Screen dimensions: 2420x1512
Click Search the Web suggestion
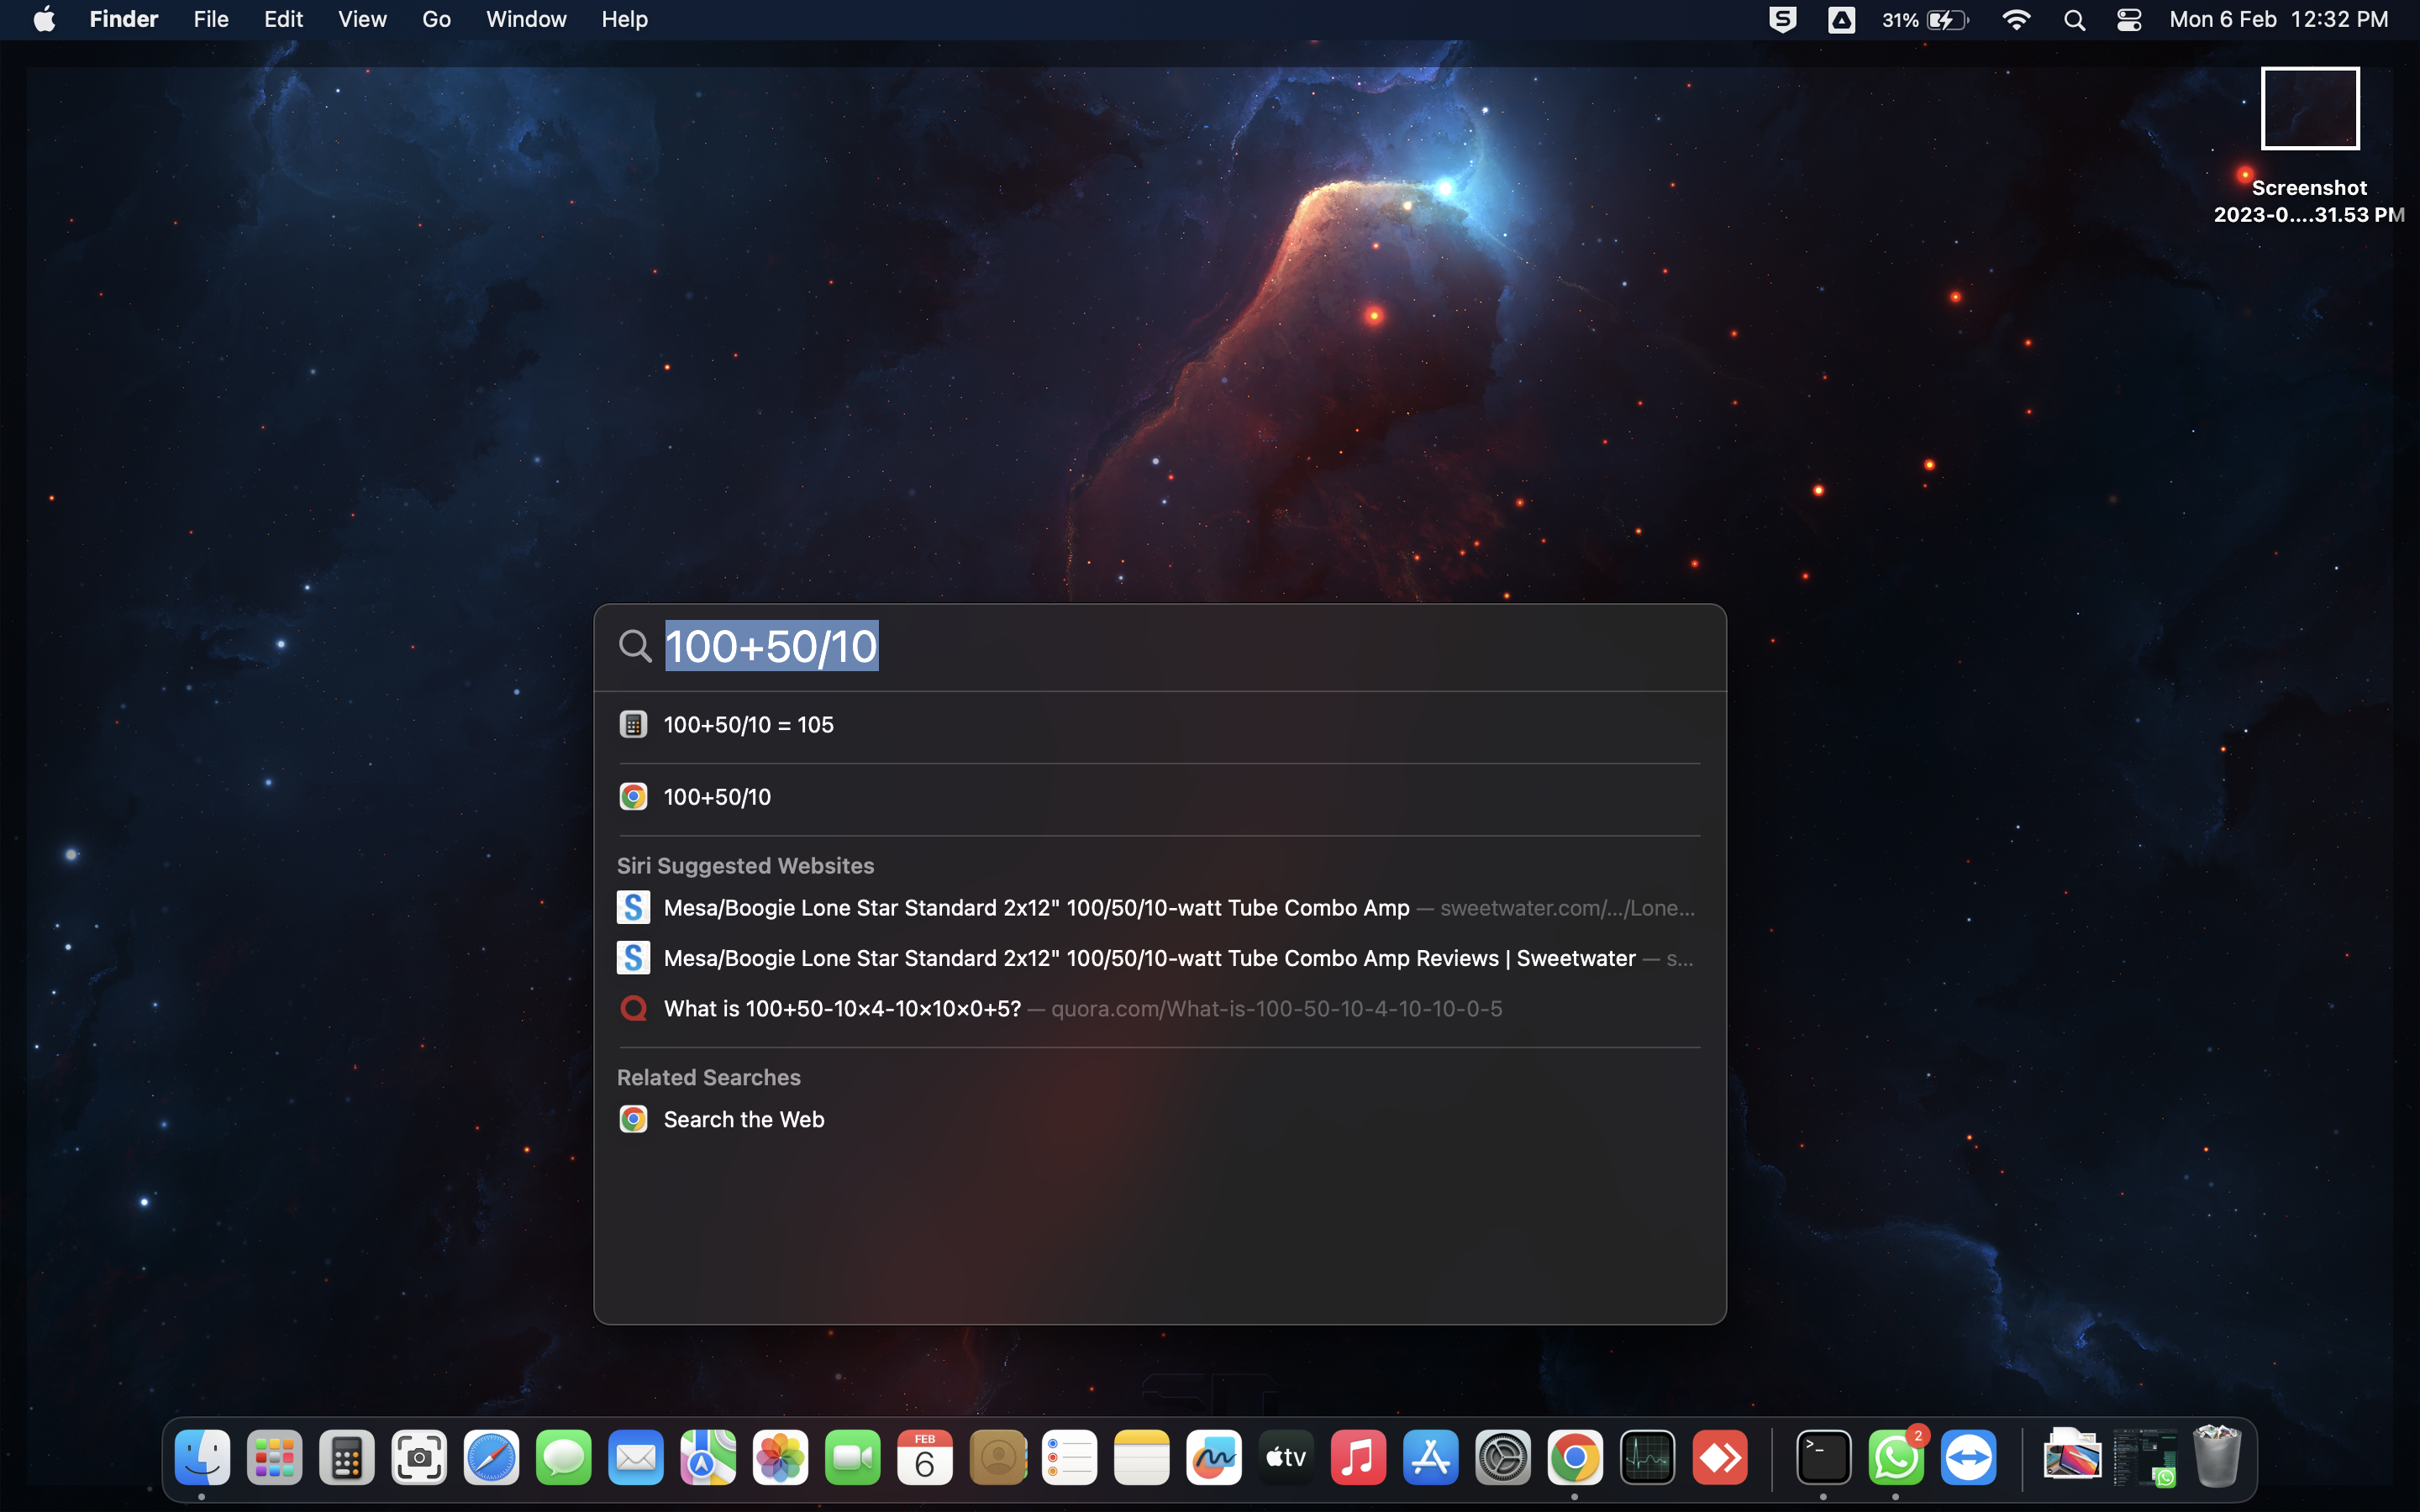tap(743, 1120)
